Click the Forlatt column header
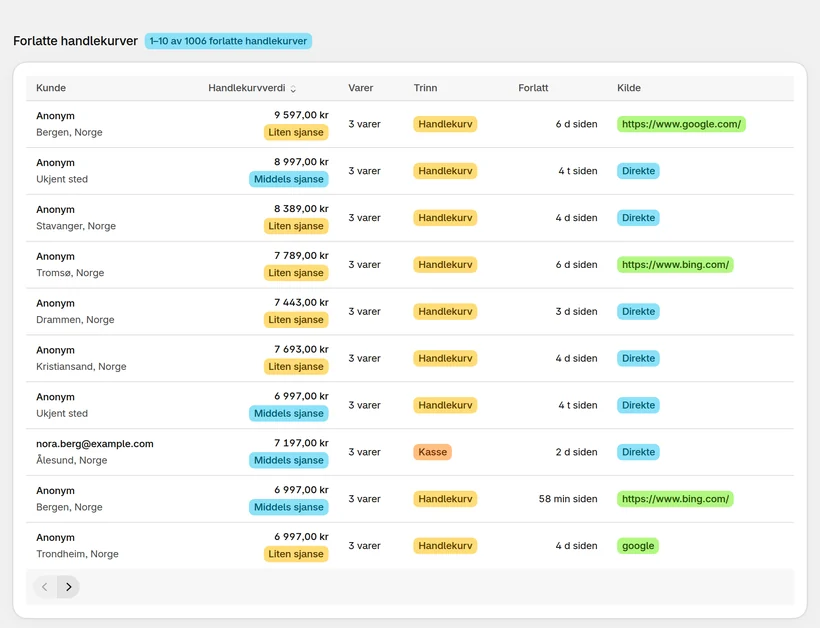 coord(533,88)
